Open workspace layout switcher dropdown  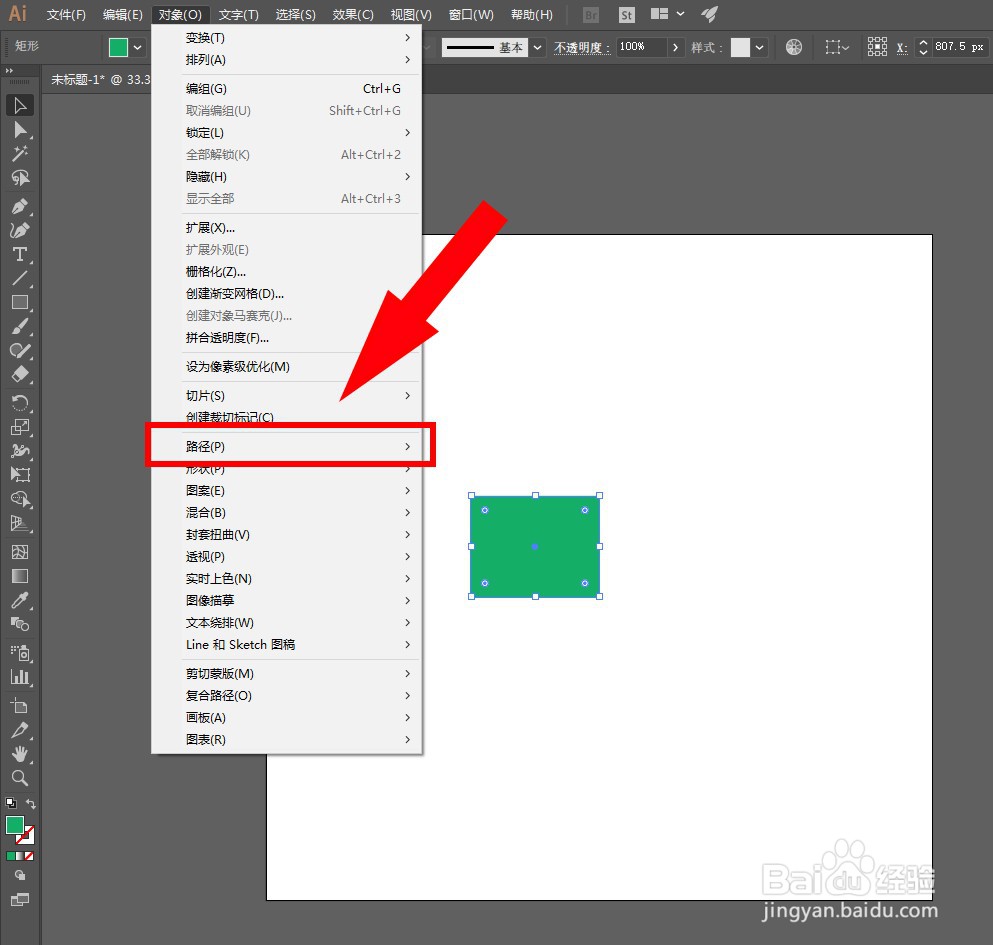pos(680,13)
